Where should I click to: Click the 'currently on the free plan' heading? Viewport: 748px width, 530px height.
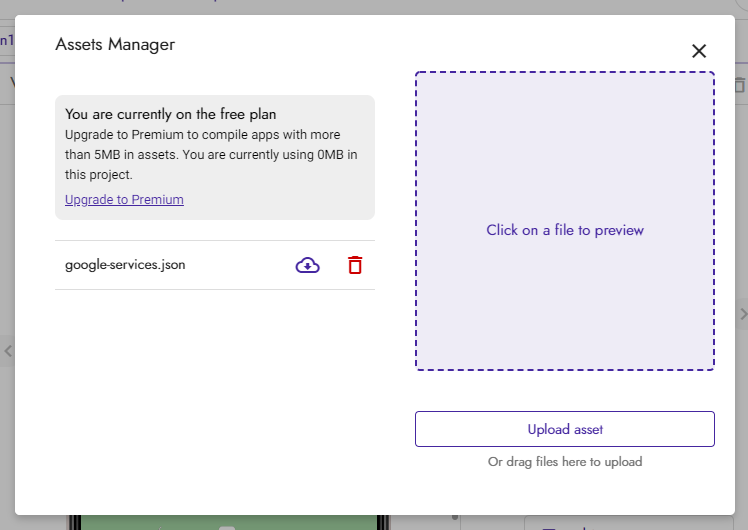click(x=171, y=114)
